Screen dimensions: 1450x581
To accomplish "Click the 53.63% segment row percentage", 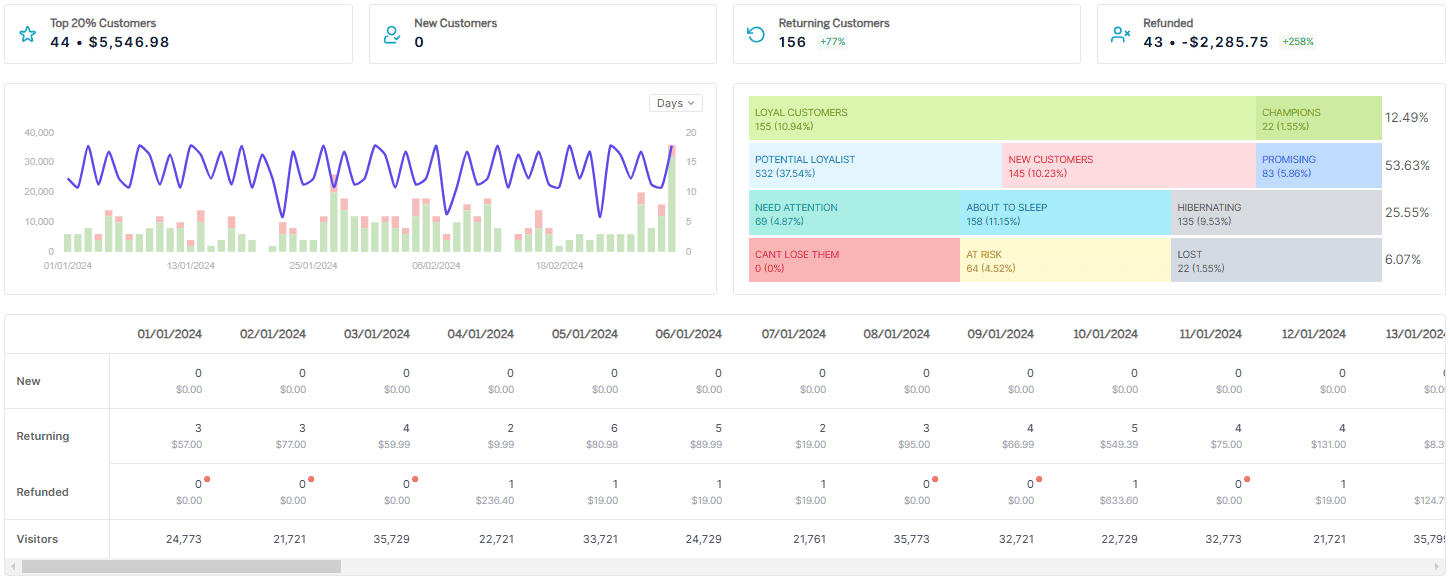I will tap(1407, 165).
